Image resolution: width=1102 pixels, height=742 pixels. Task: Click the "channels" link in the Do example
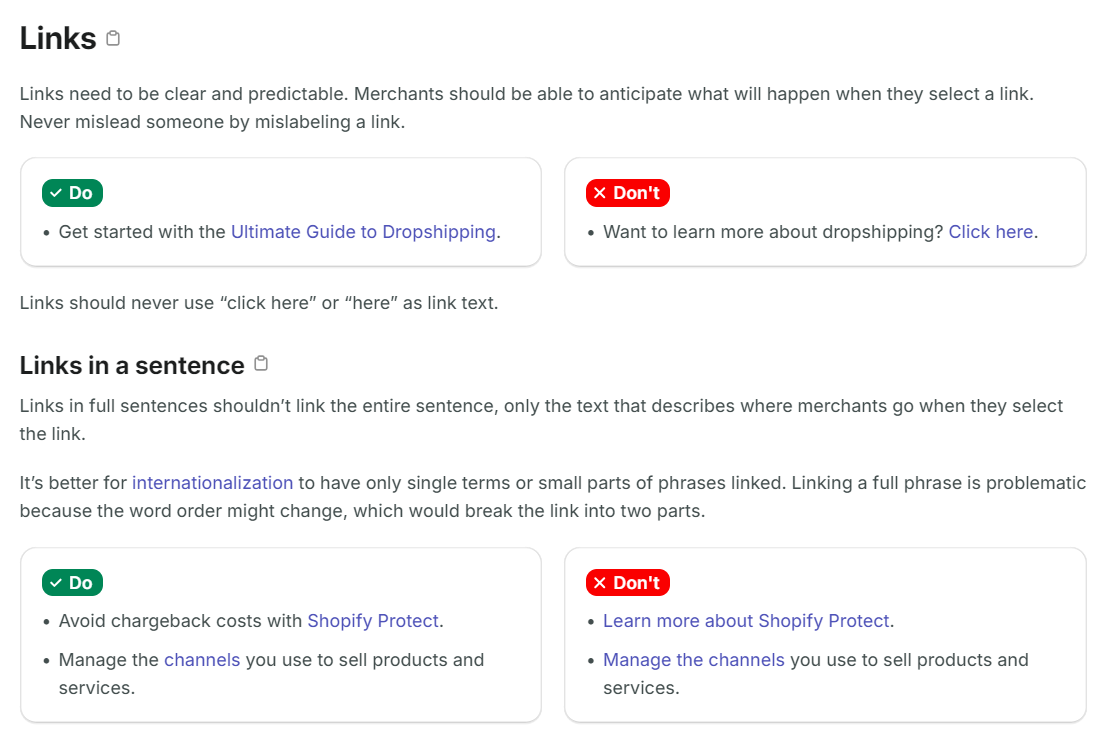pyautogui.click(x=203, y=659)
